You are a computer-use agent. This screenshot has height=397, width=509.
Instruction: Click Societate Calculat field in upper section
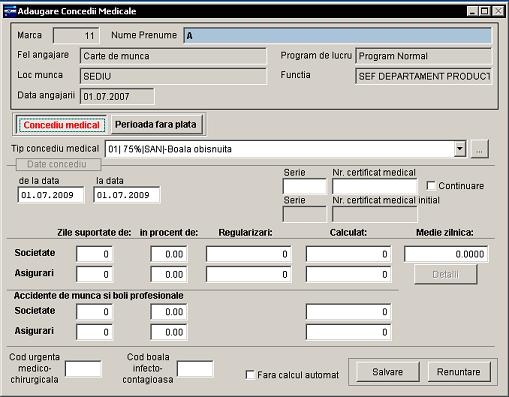(349, 254)
